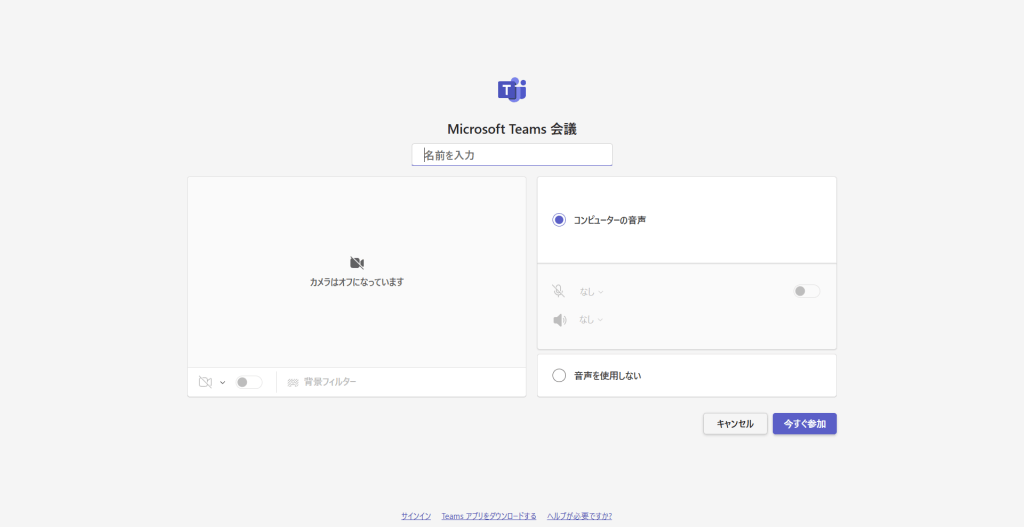Click the camera-off icon in preview center
This screenshot has height=527, width=1024.
click(x=357, y=263)
